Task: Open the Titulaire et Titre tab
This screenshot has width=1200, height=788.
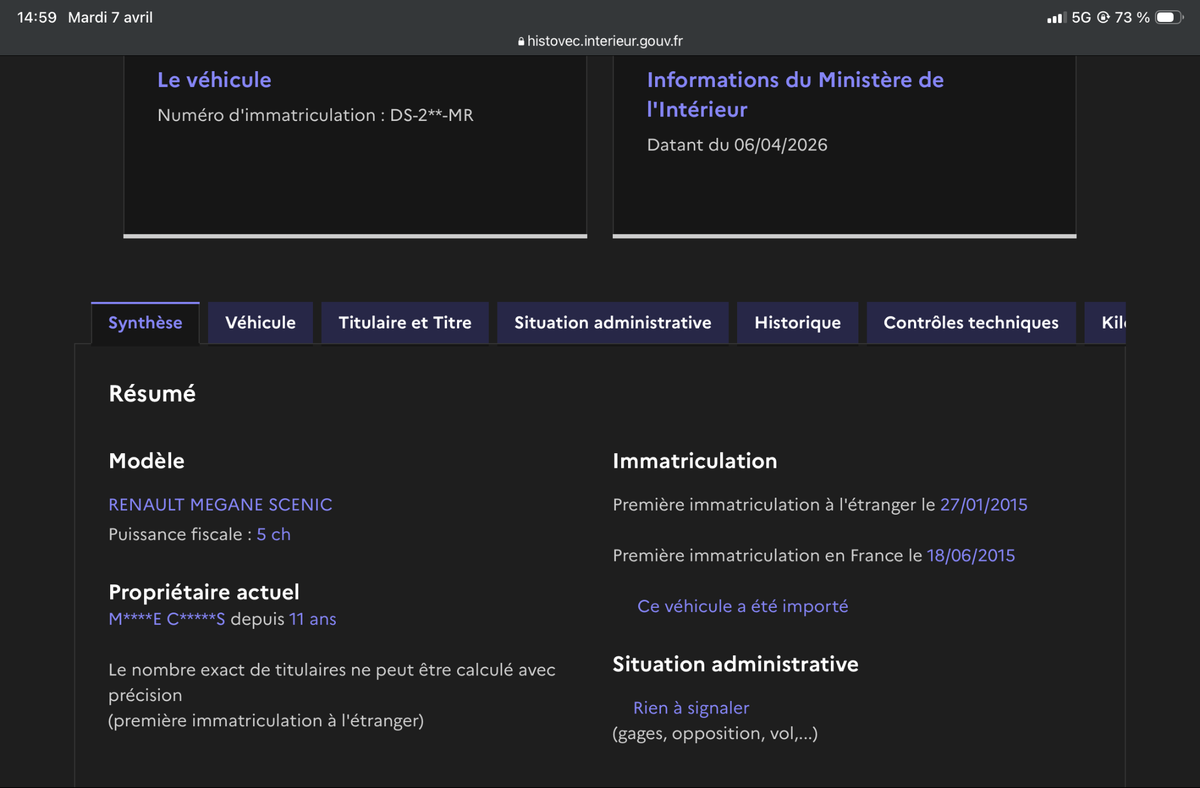Action: (405, 322)
